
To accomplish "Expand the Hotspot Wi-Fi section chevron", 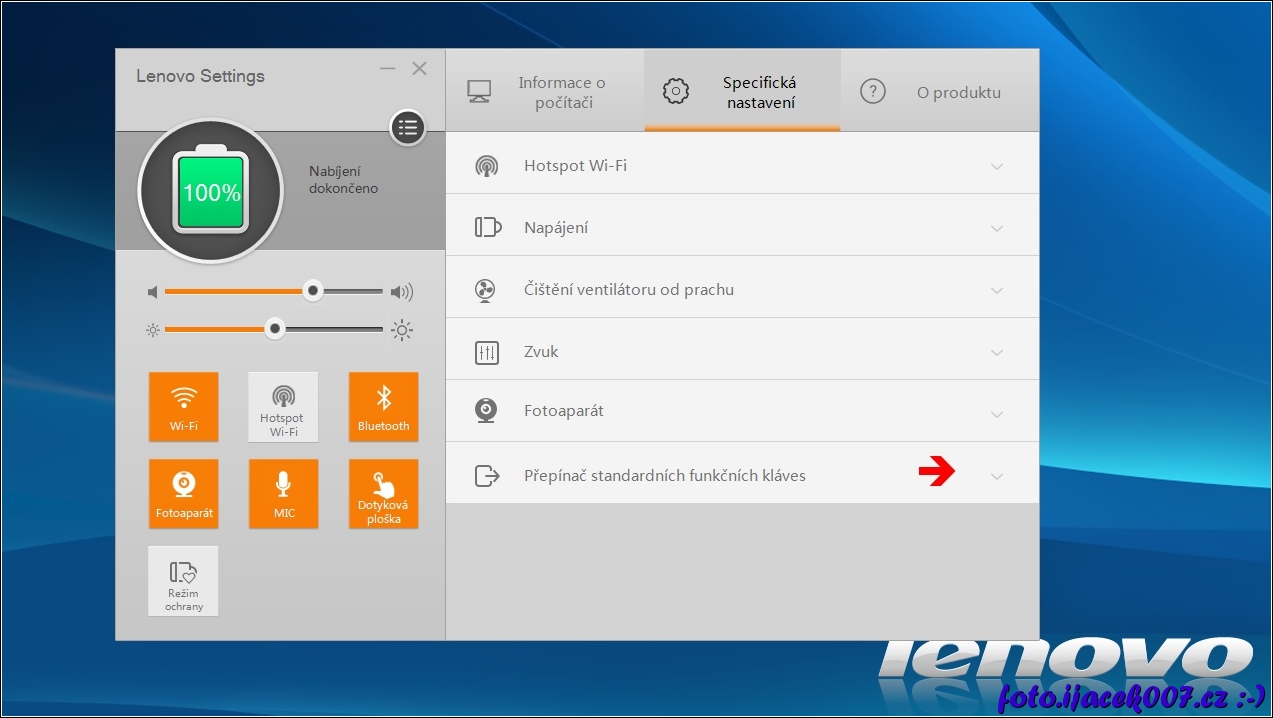I will click(x=996, y=167).
